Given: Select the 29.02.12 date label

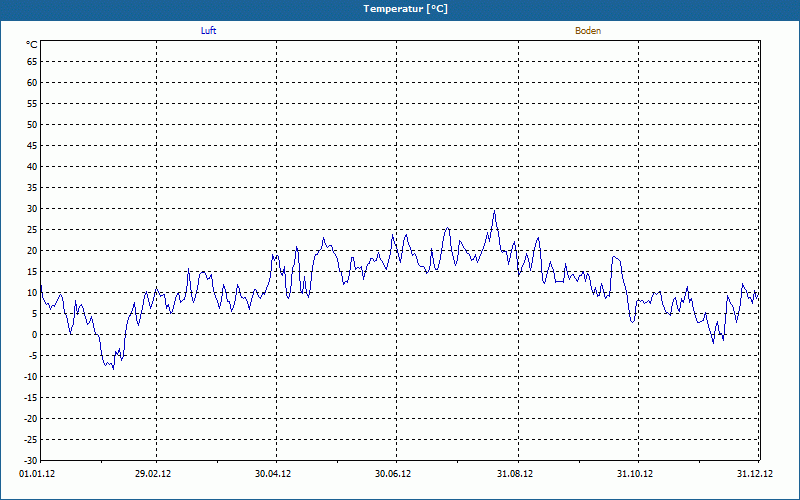Looking at the screenshot, I should (153, 474).
